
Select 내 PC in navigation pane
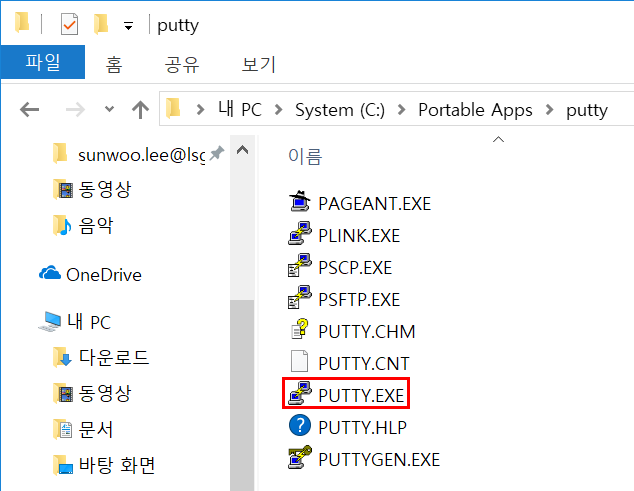point(89,322)
